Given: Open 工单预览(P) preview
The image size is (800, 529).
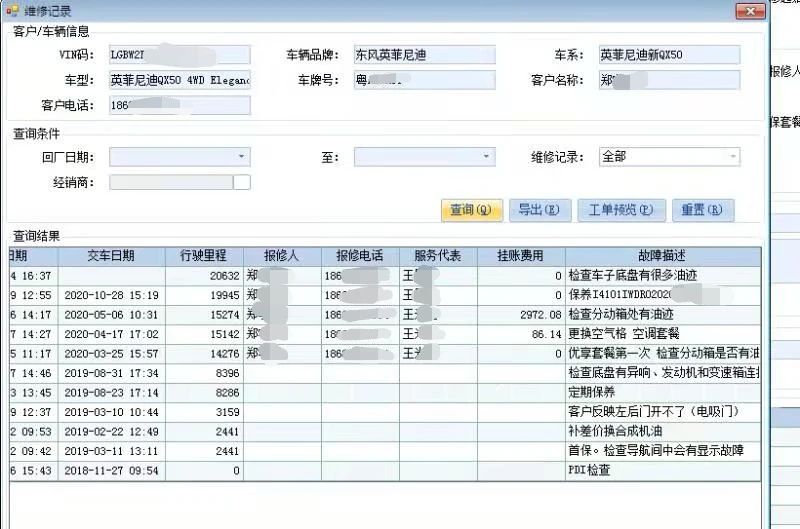Looking at the screenshot, I should click(x=621, y=210).
